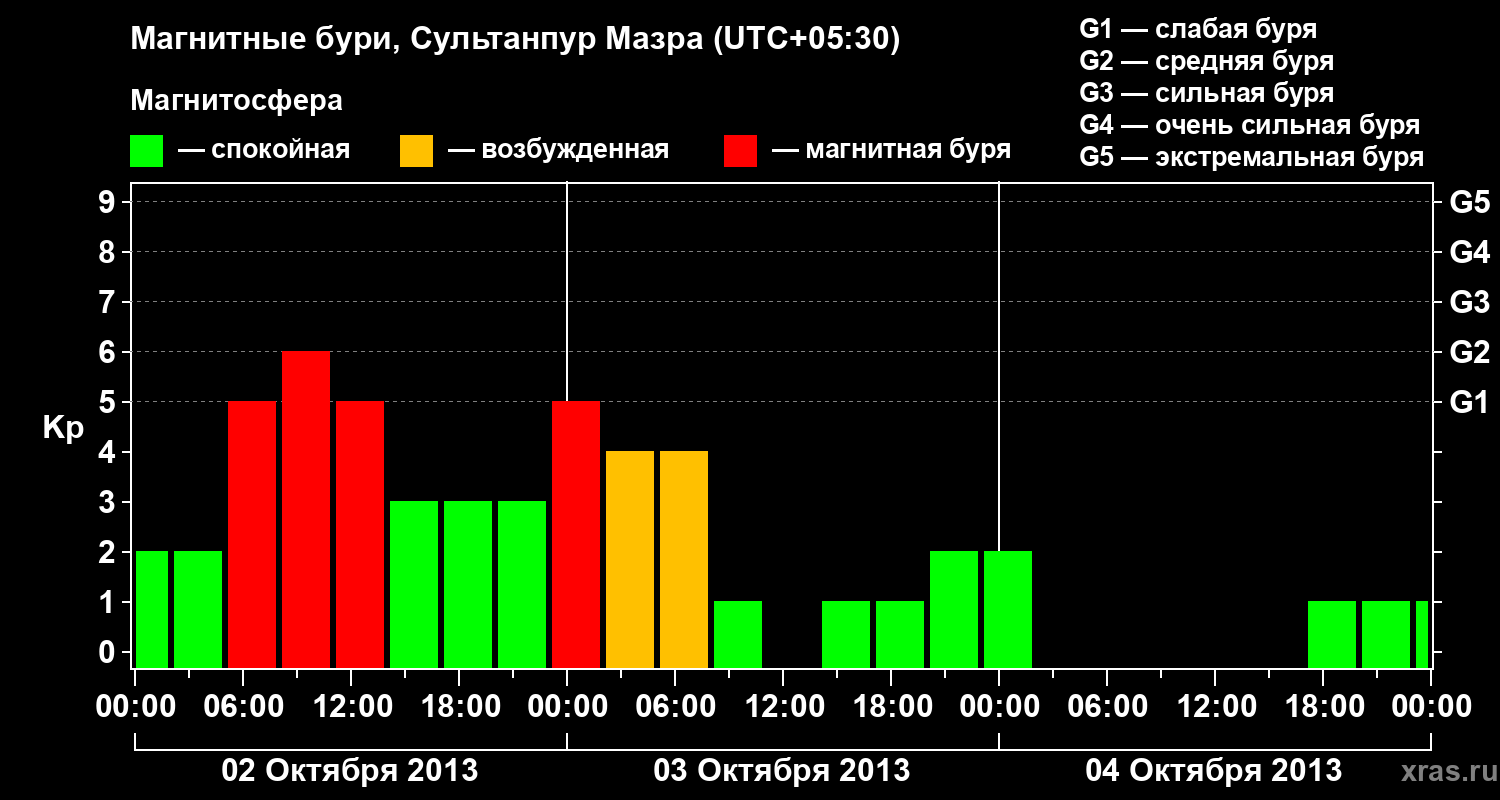Click the green 'спокойная' legend swatch
Screen dimensions: 1500x800
tap(147, 151)
